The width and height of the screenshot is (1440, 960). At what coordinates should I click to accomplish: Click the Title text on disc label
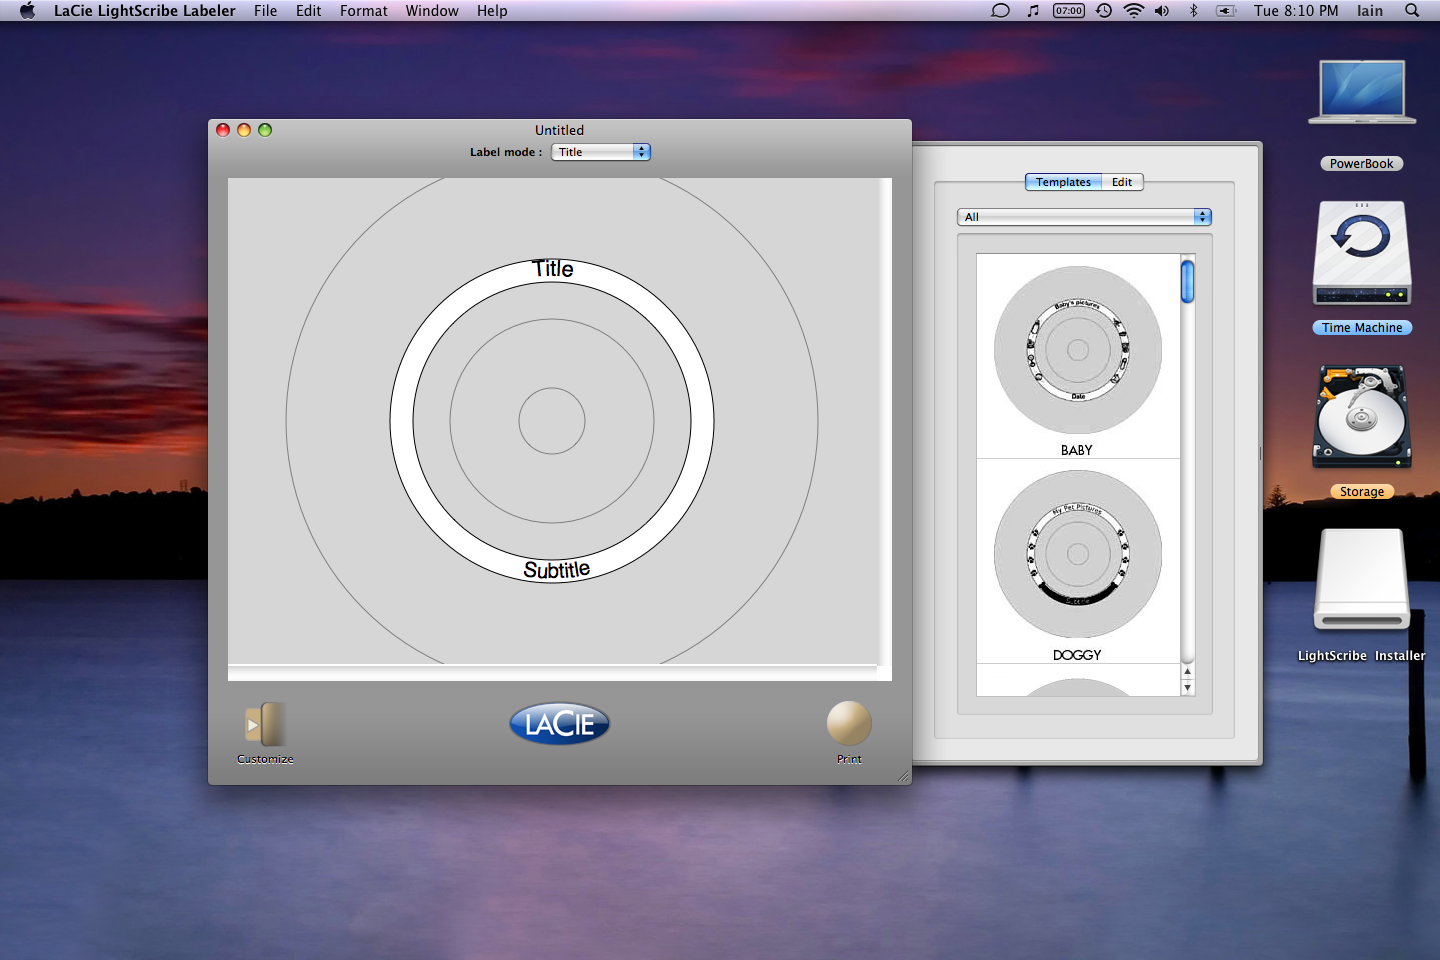pyautogui.click(x=553, y=269)
